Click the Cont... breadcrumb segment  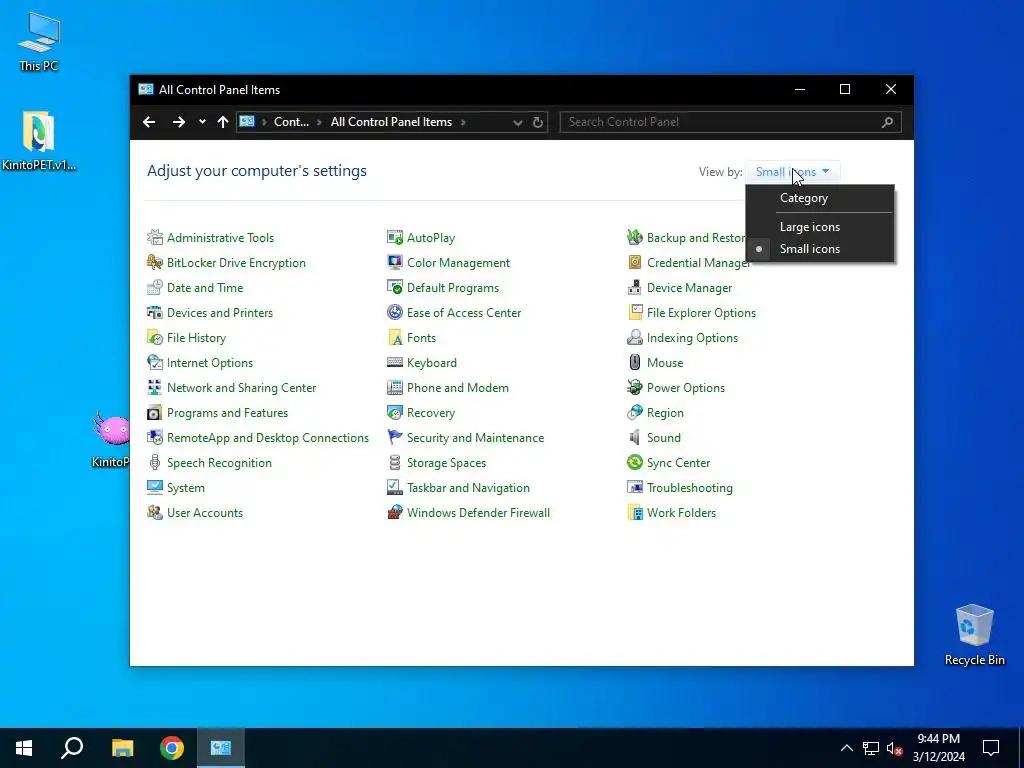click(x=291, y=122)
